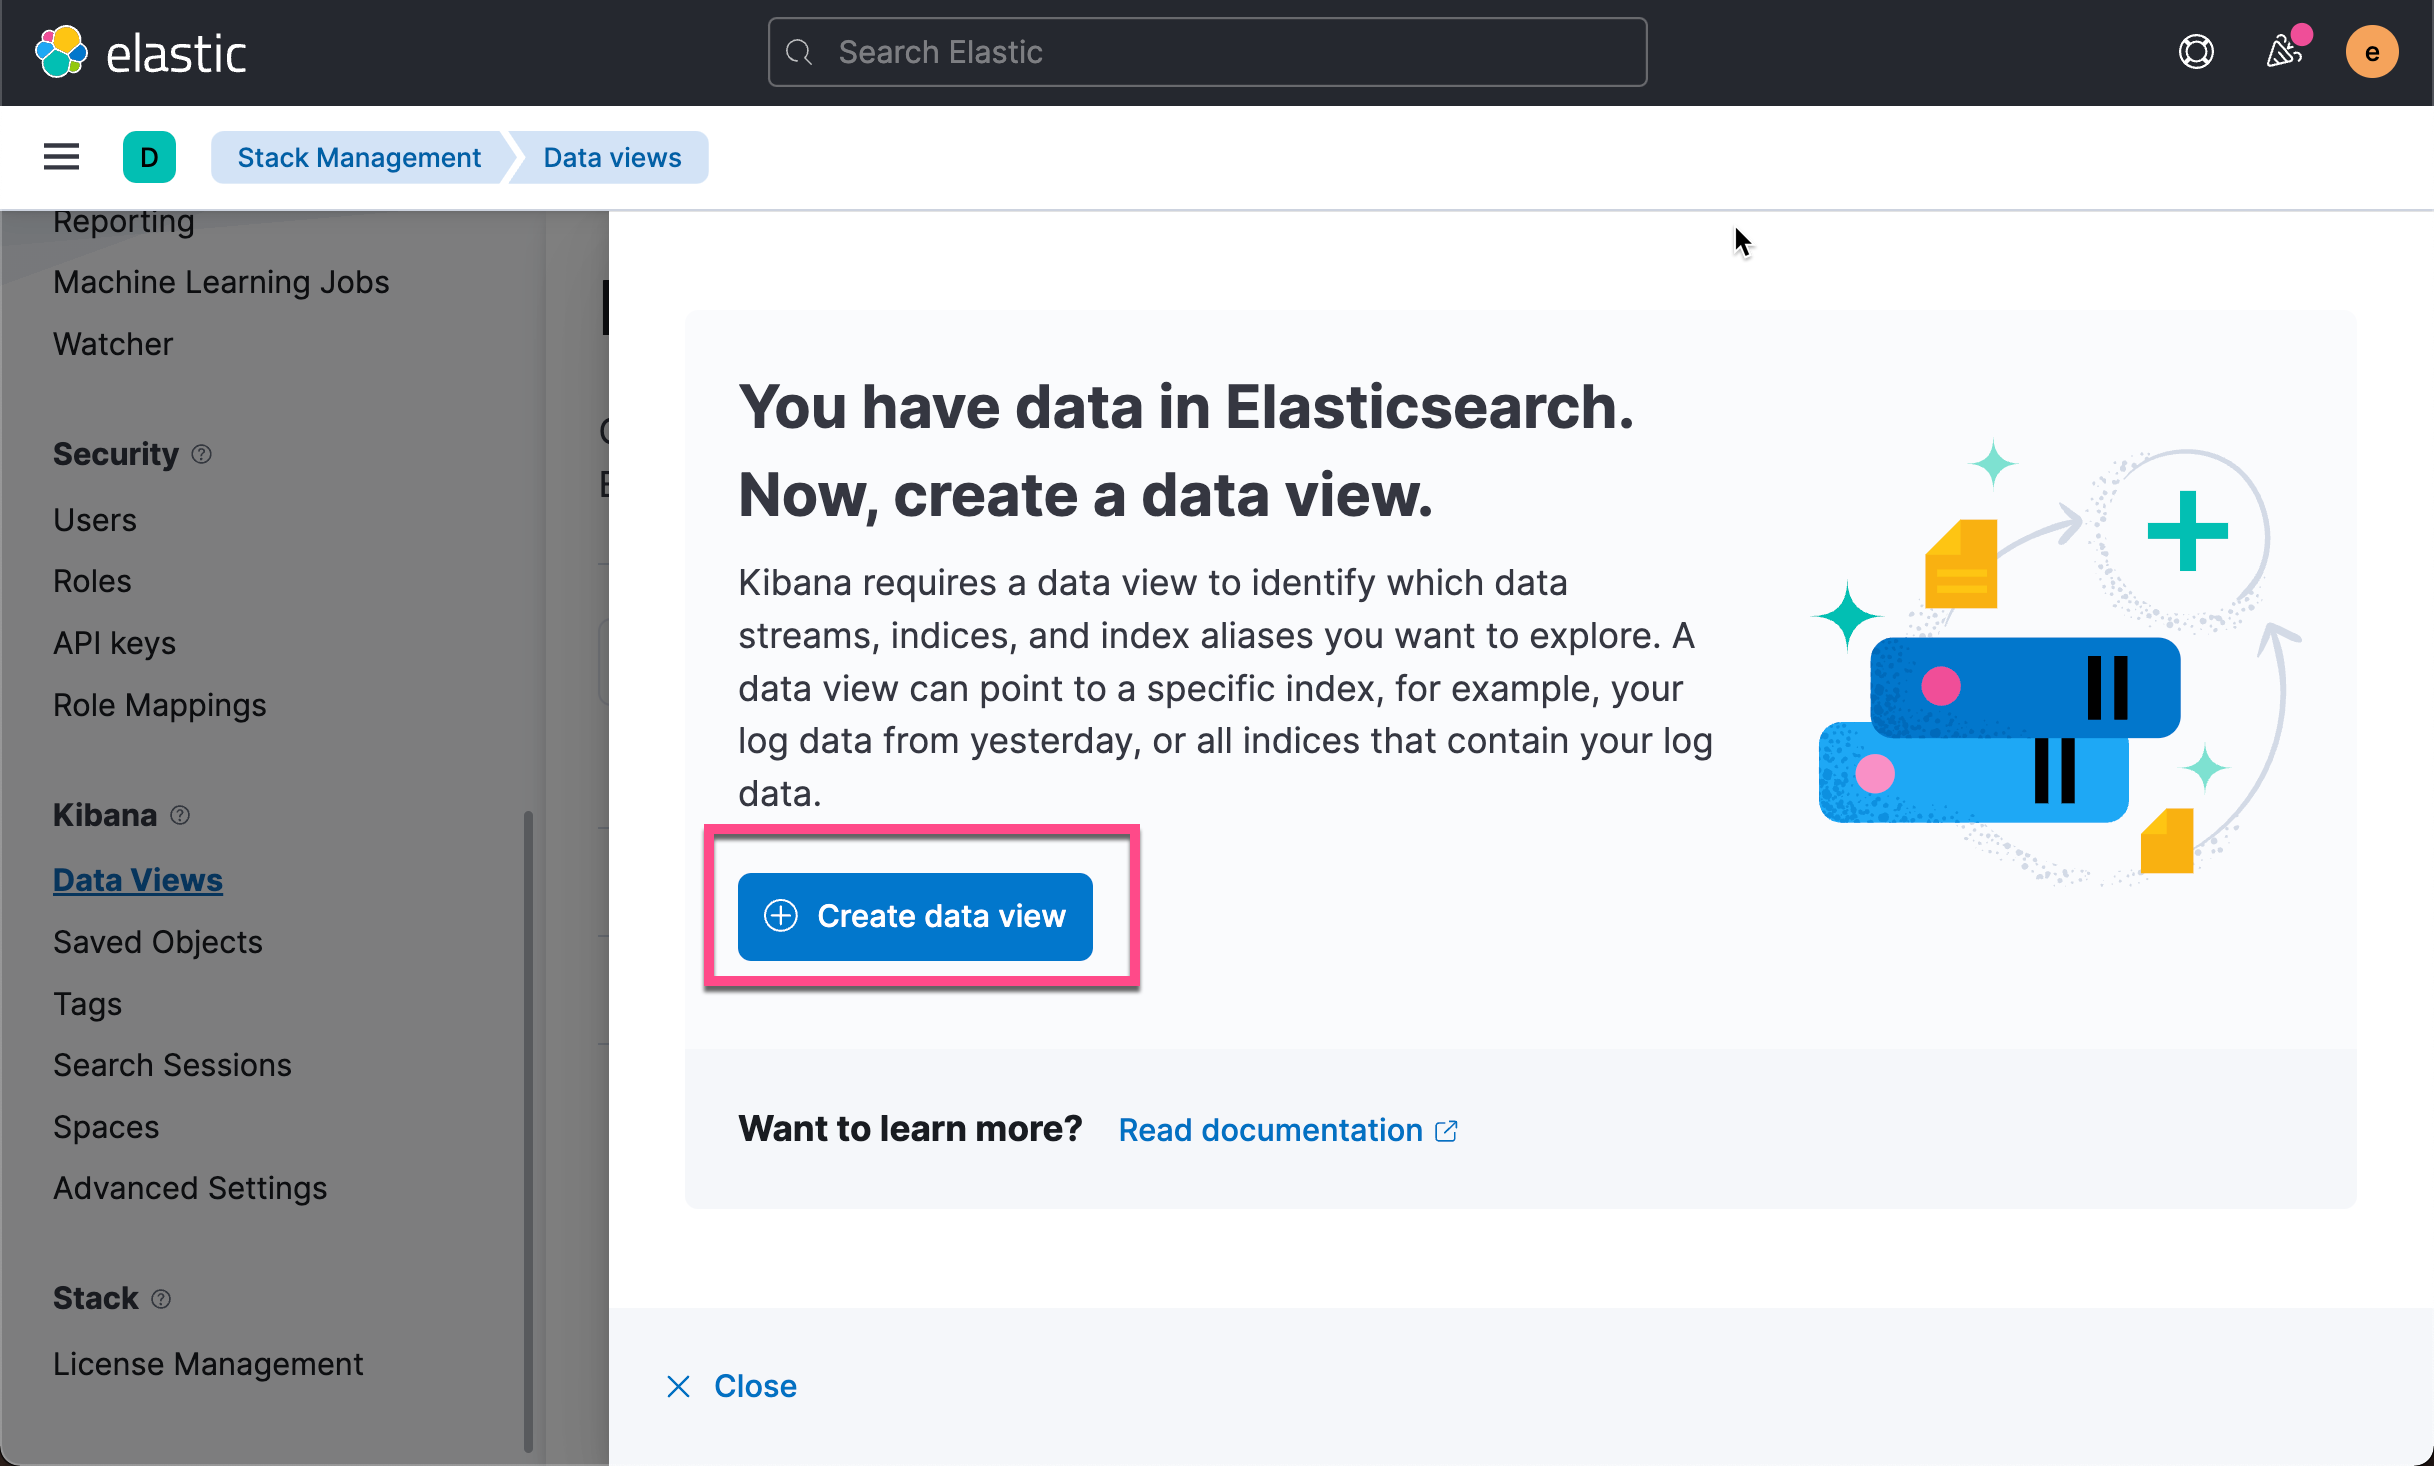
Task: Click the Security section help icon
Action: [x=202, y=455]
